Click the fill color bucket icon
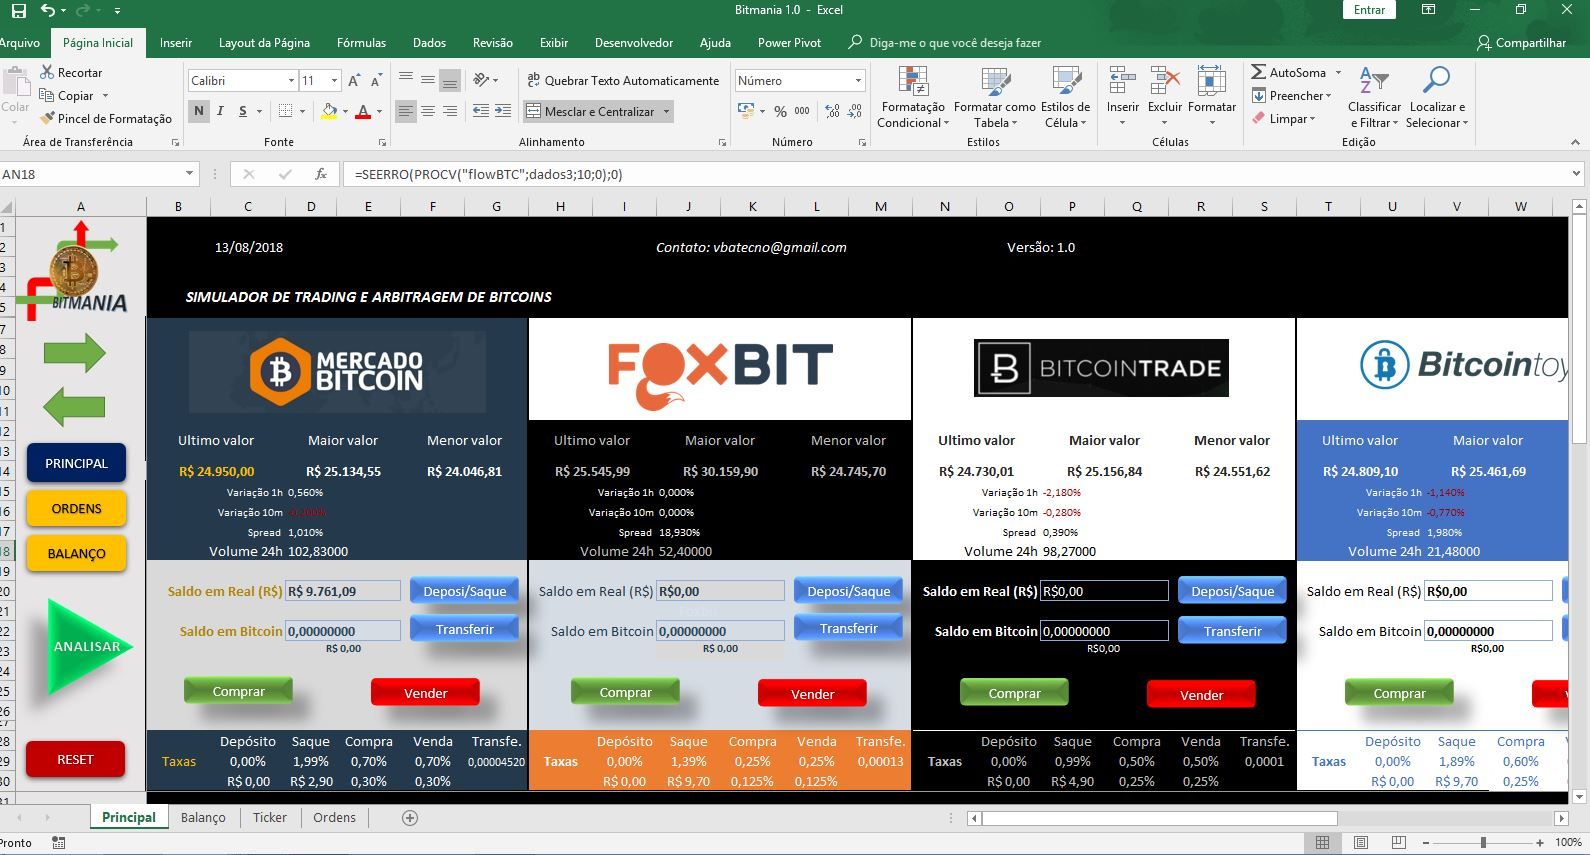Viewport: 1590px width, 855px height. point(329,111)
